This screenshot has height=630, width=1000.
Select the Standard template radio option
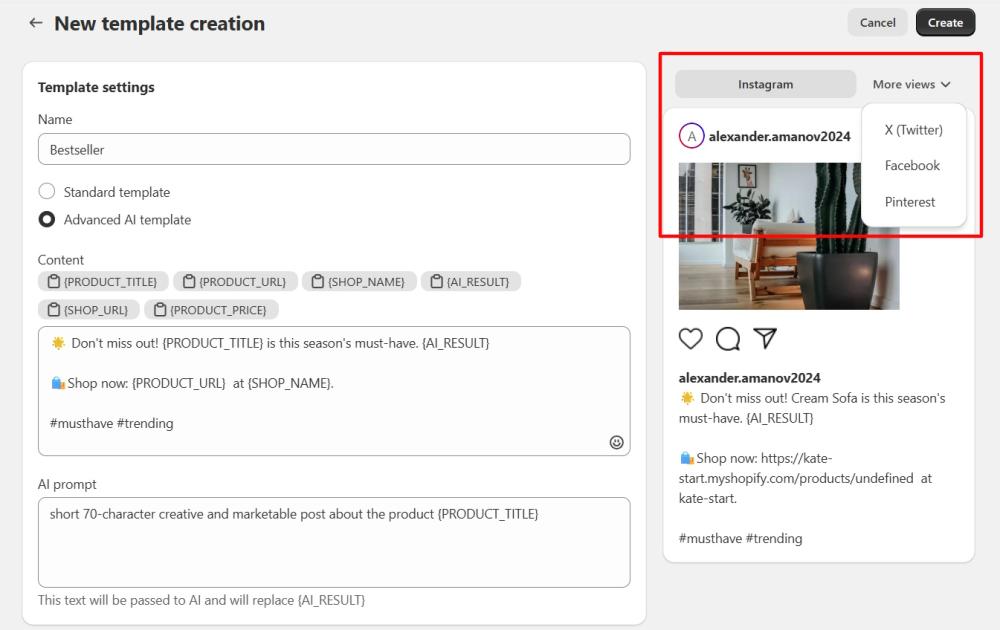(x=47, y=192)
